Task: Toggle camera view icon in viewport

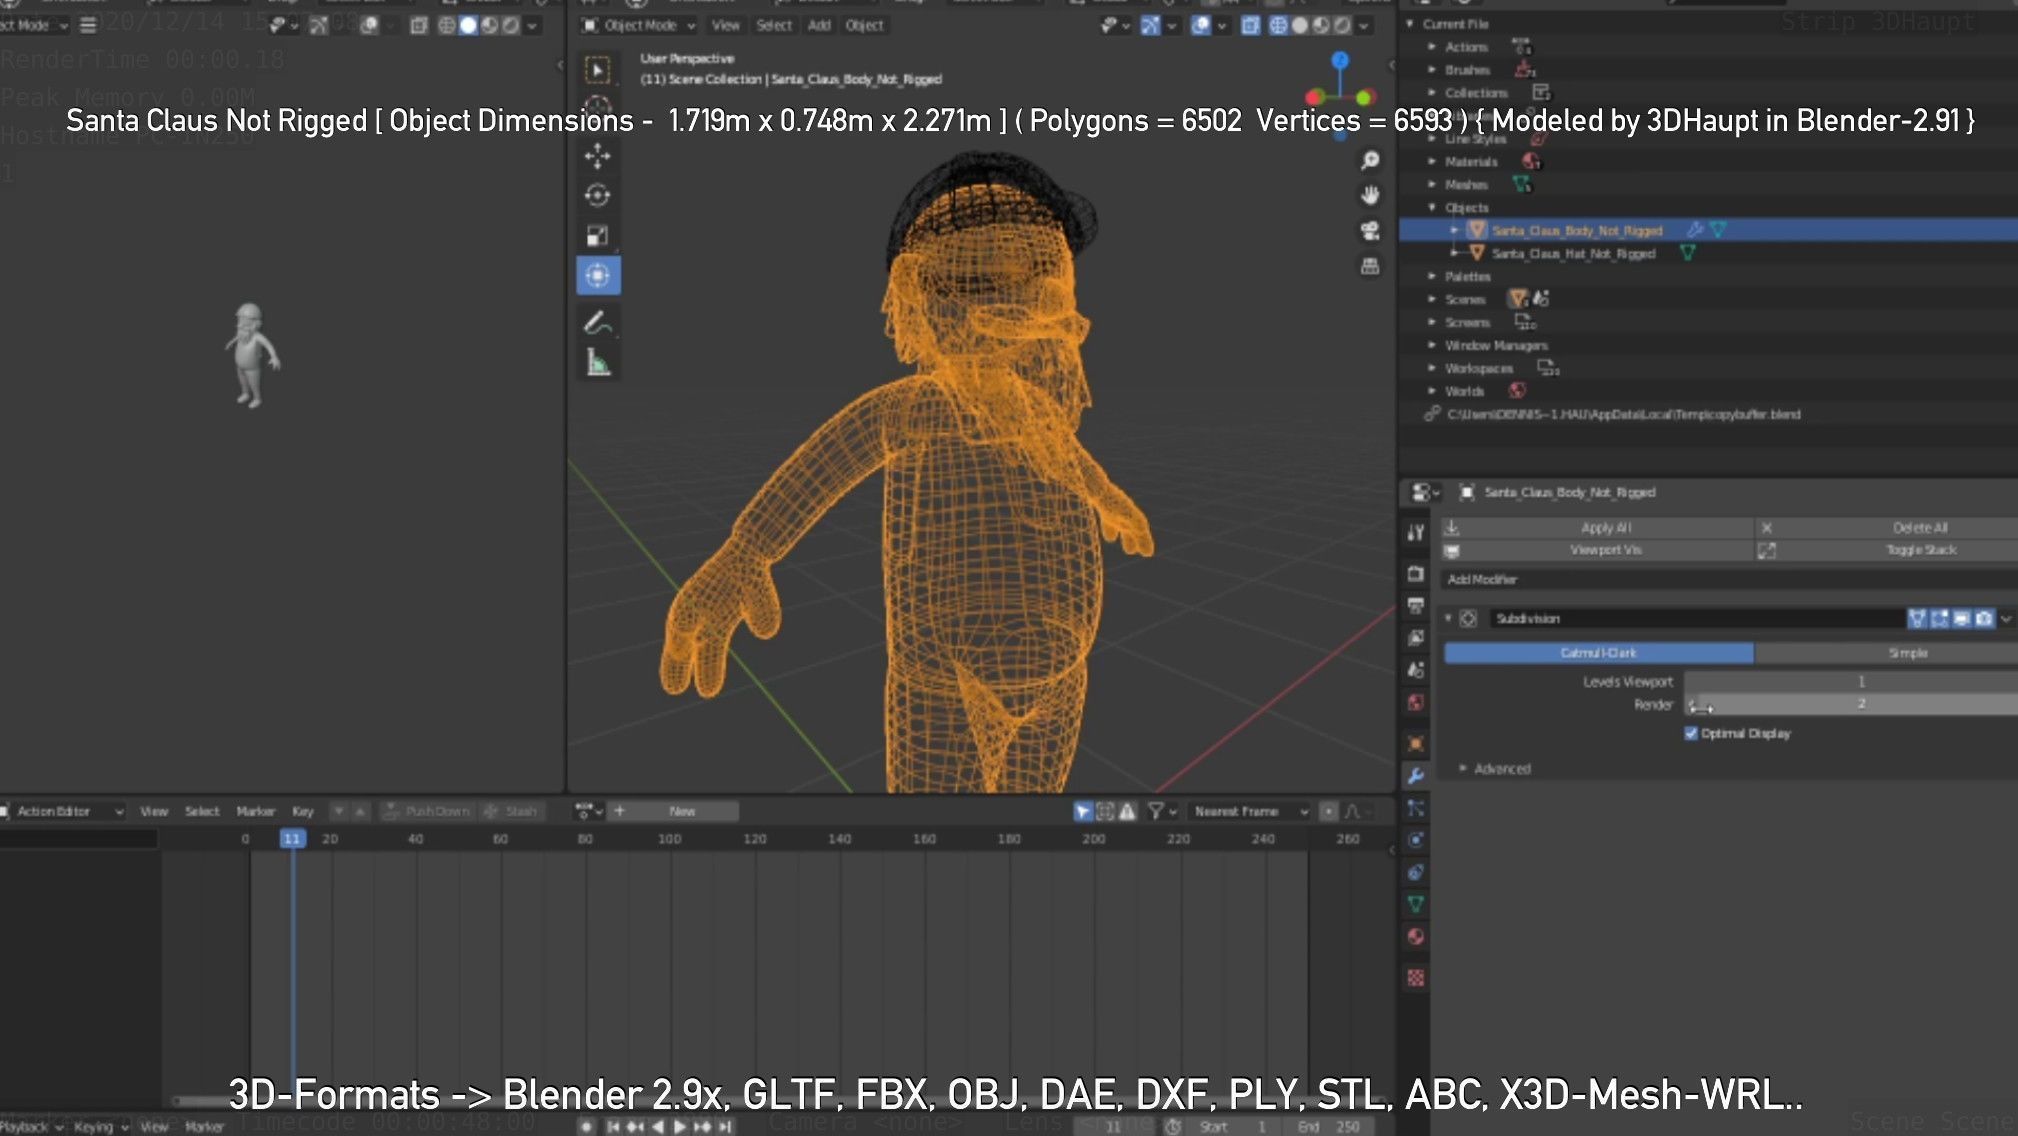Action: pyautogui.click(x=1370, y=231)
